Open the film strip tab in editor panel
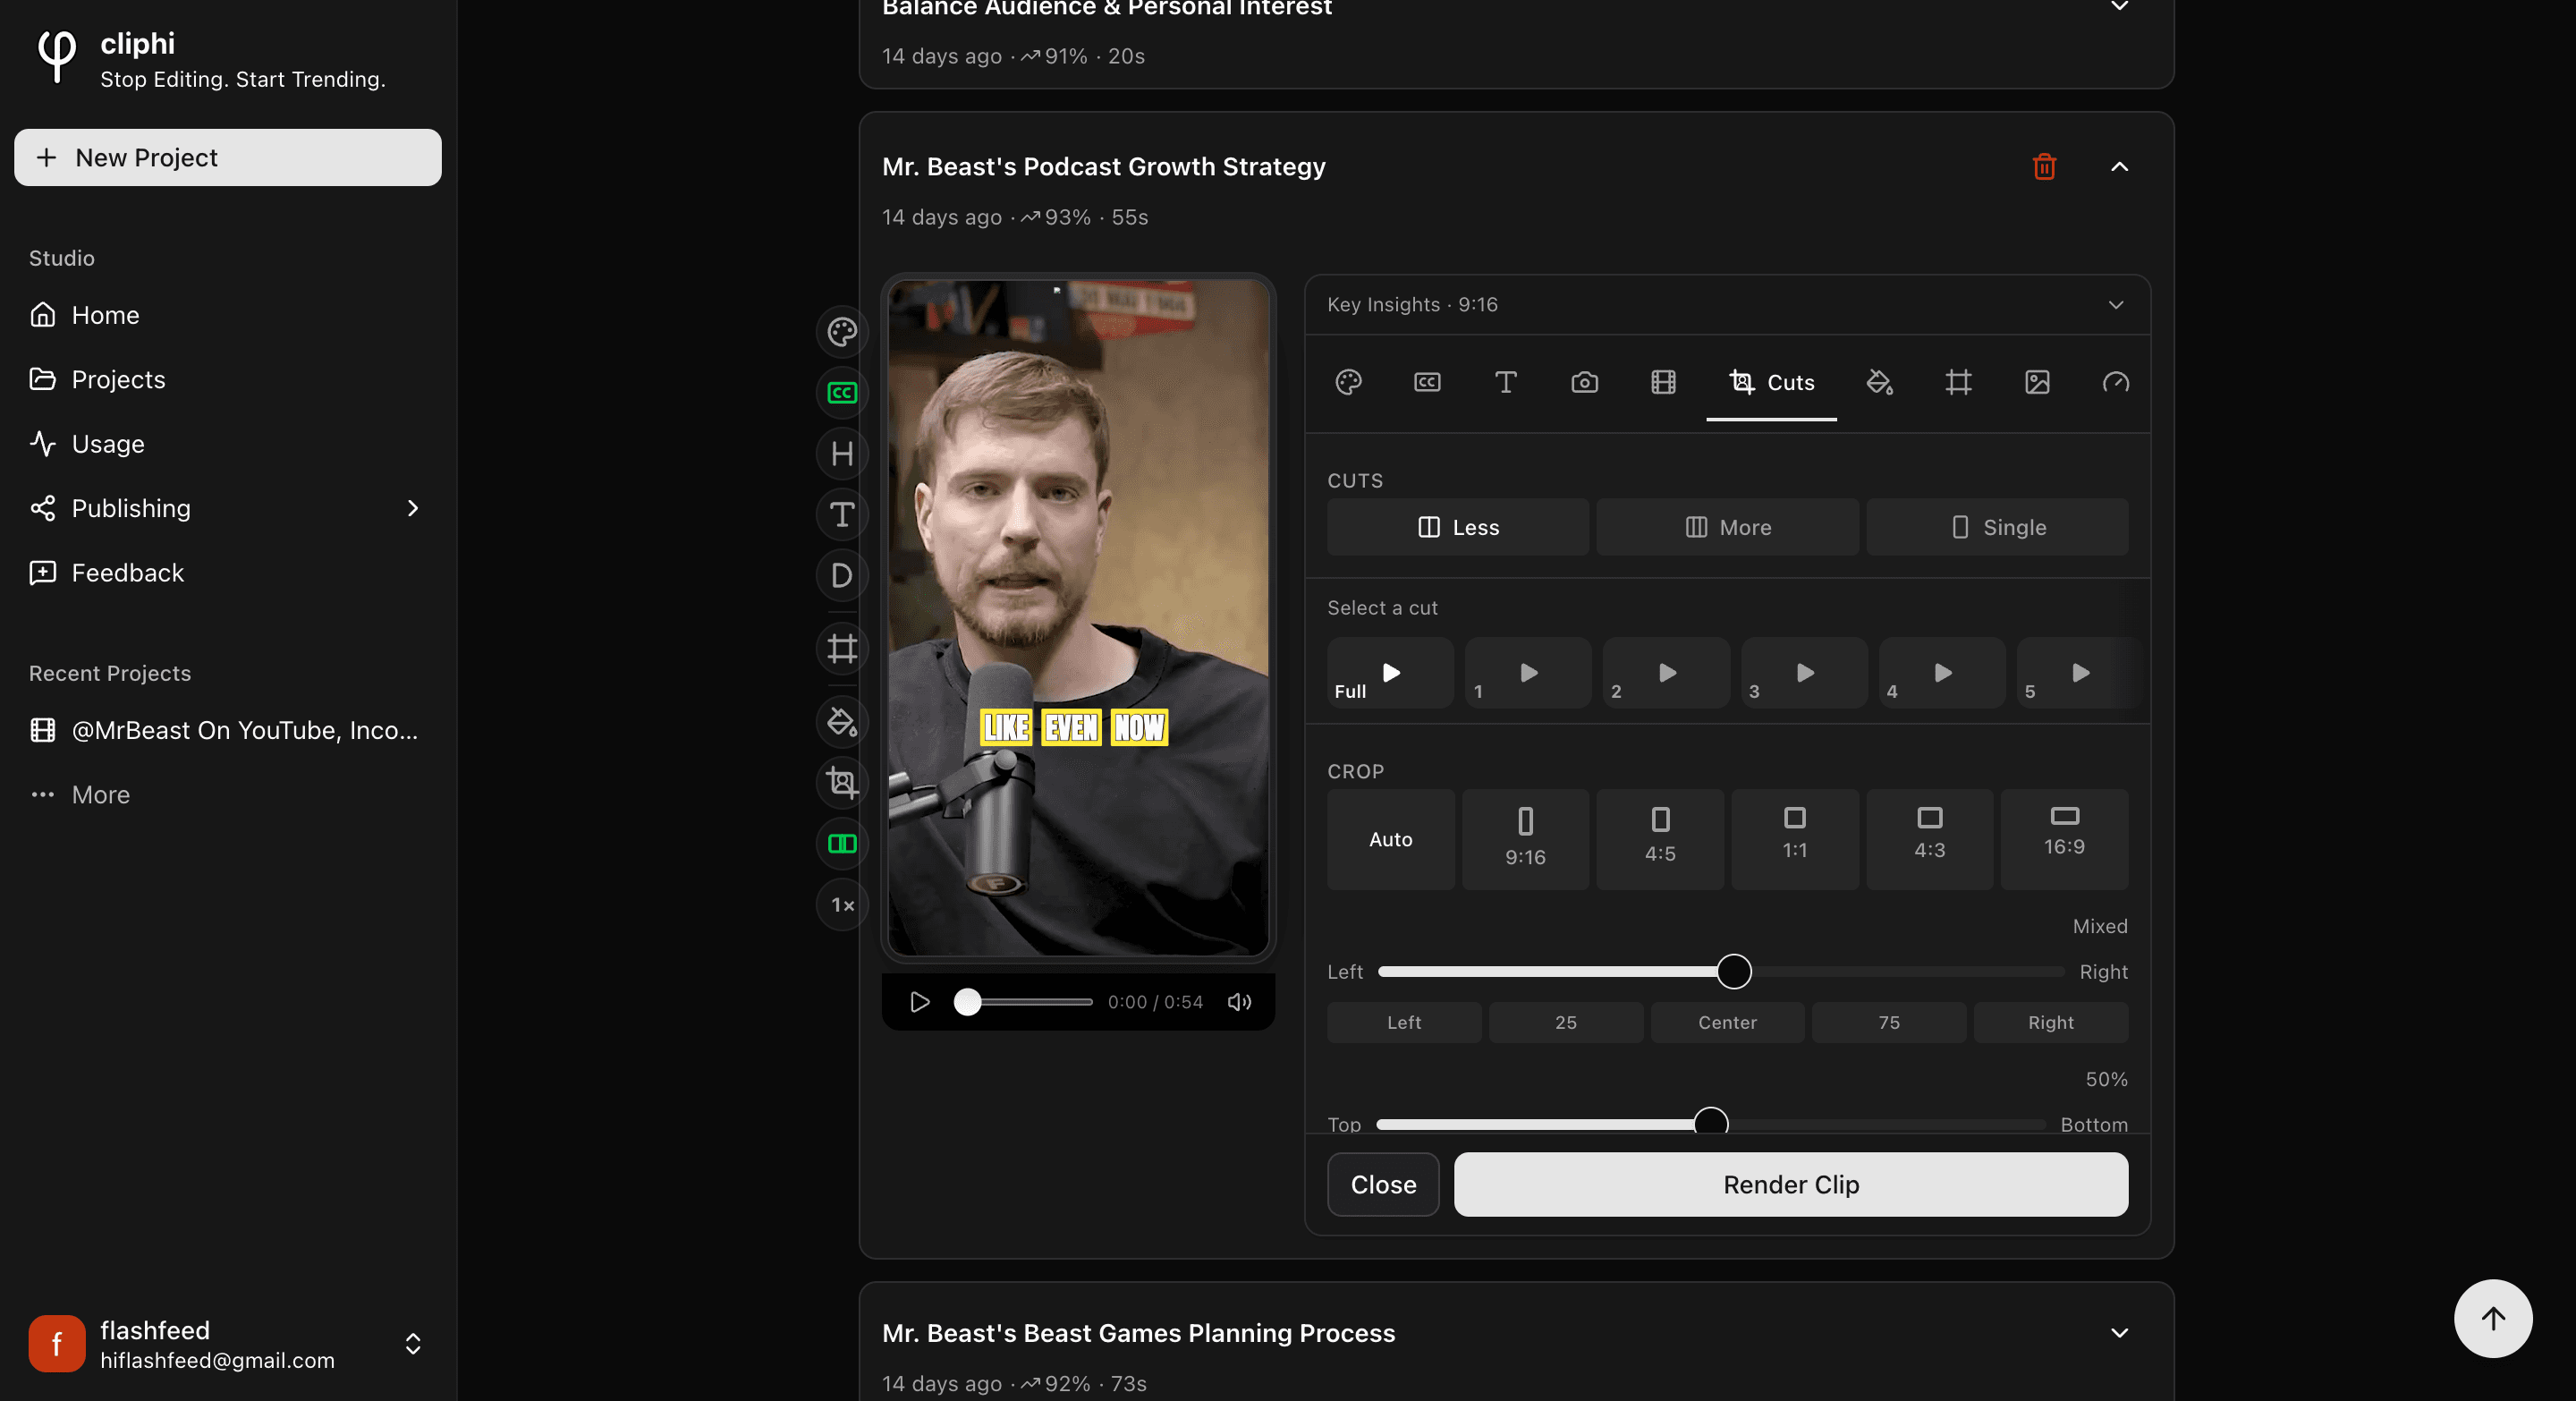 coord(1663,382)
